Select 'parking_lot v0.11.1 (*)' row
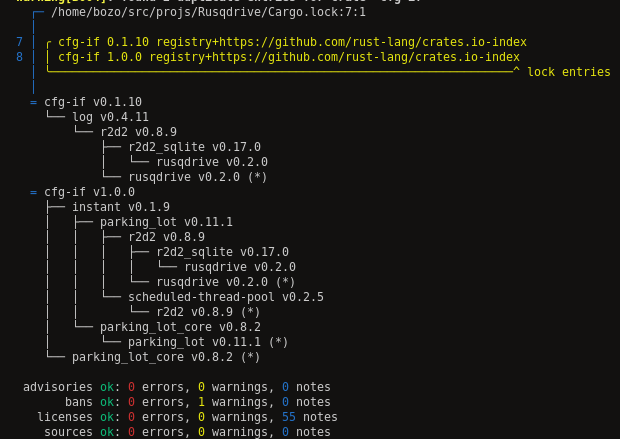The width and height of the screenshot is (620, 439). coord(208,342)
